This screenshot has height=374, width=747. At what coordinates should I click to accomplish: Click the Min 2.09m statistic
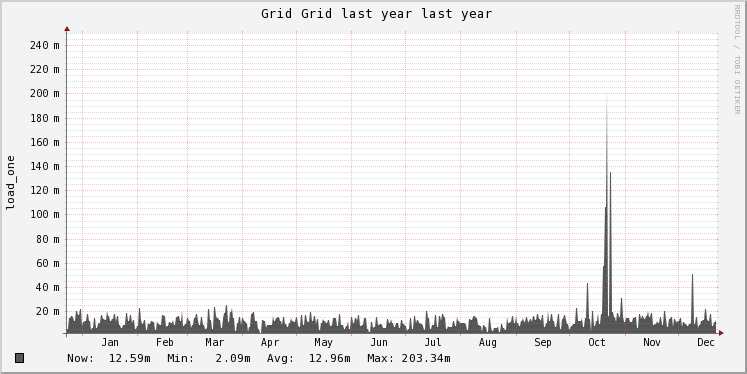click(209, 358)
